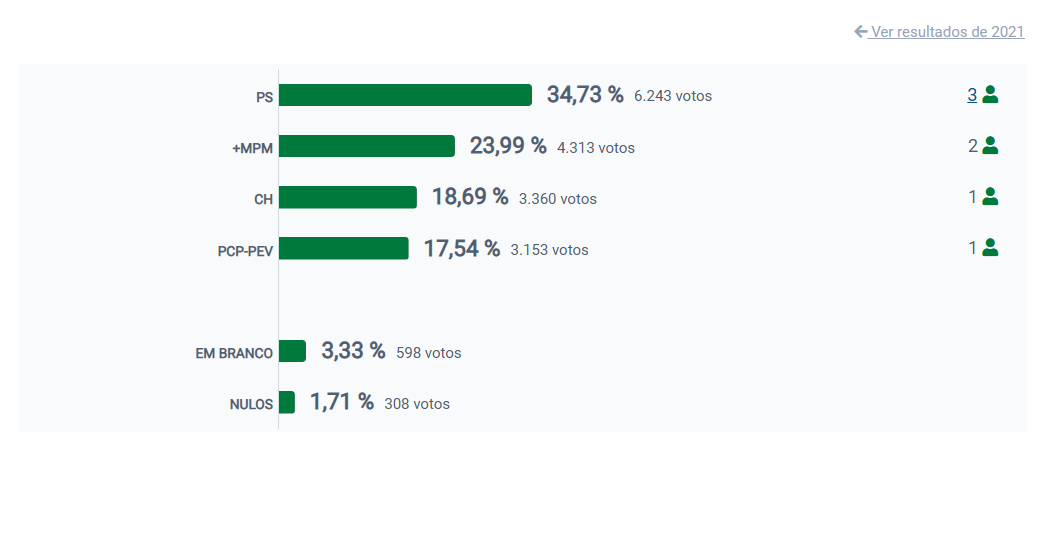Click the 34,73 % percentage for PS
This screenshot has height=533, width=1048.
(584, 95)
